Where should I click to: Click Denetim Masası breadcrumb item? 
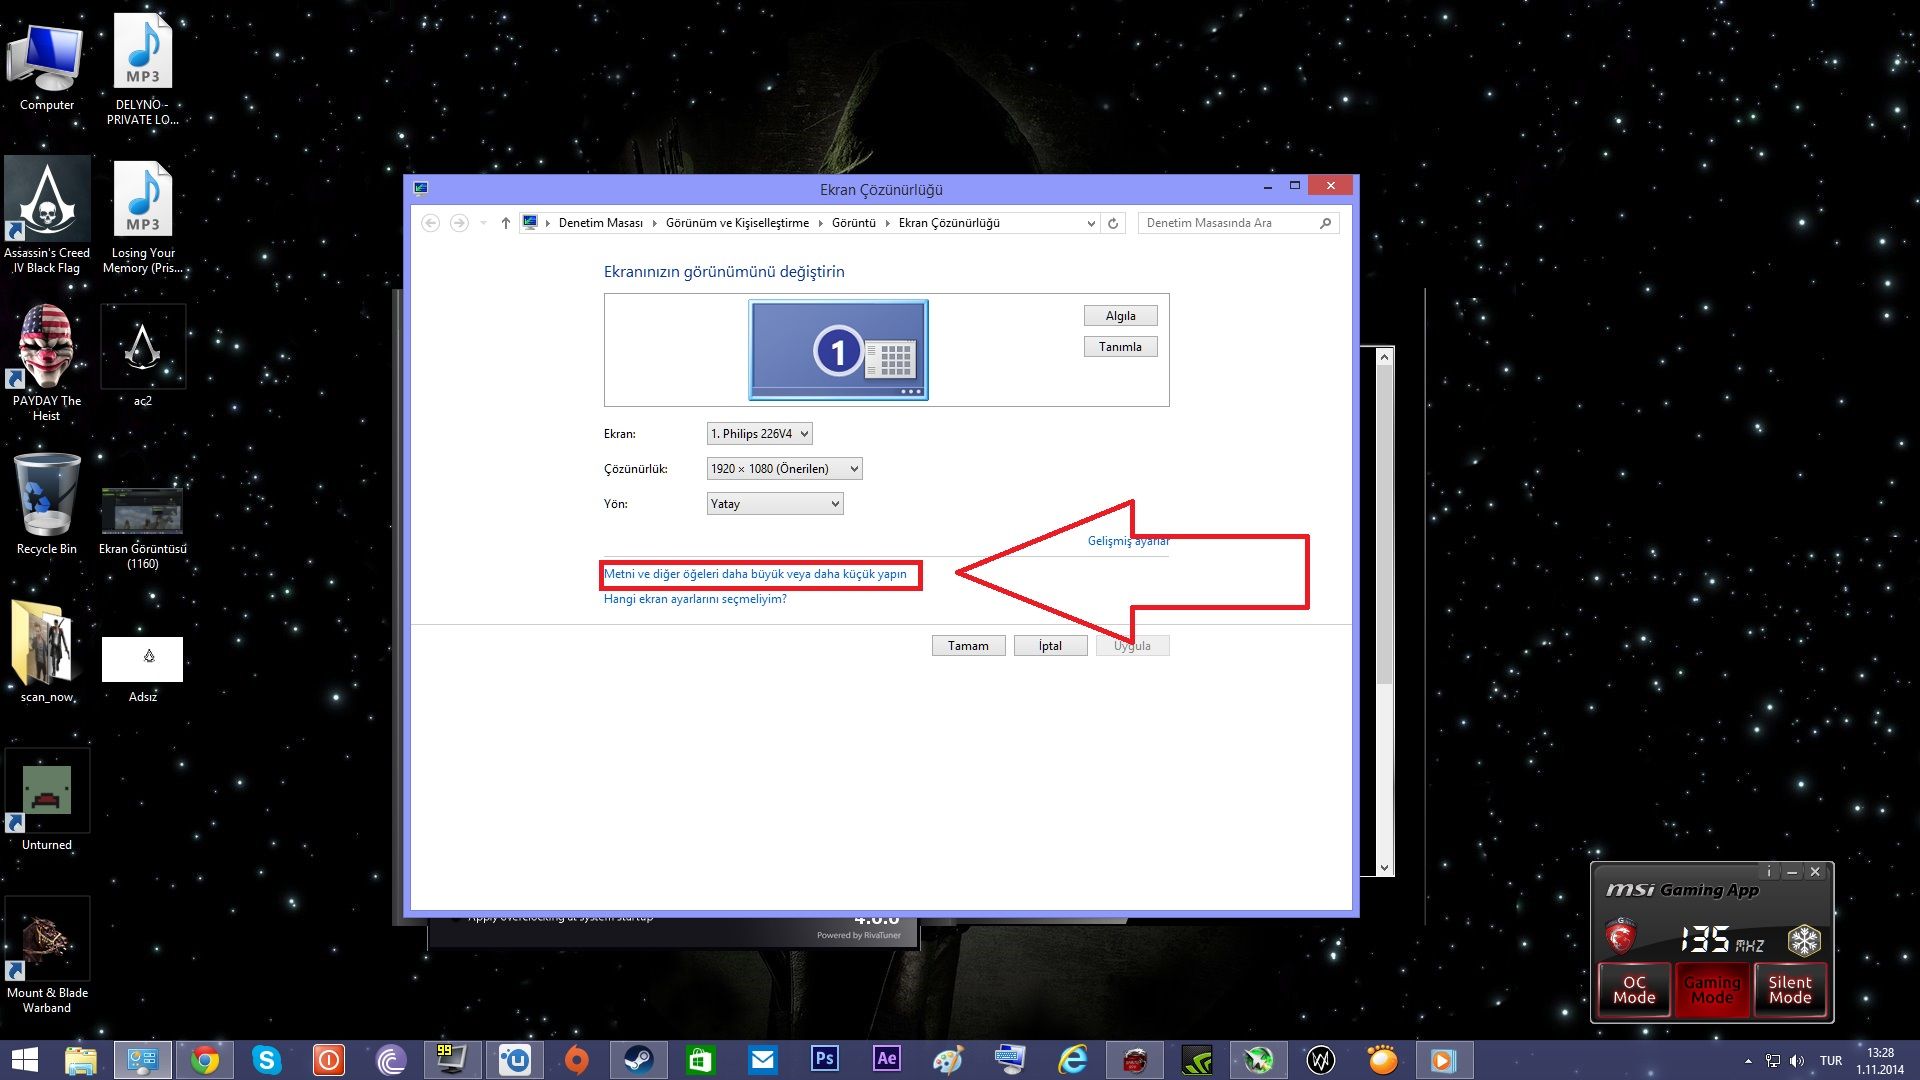600,223
